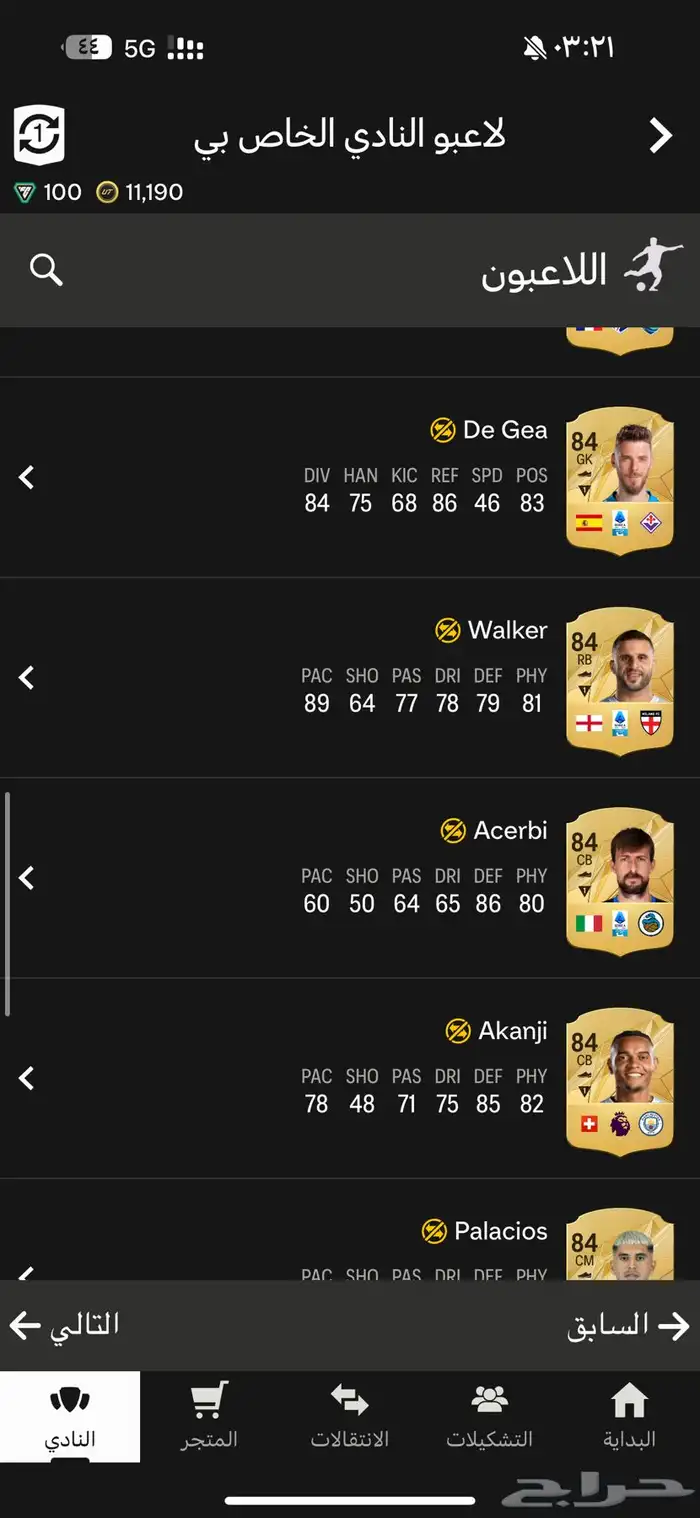
Task: Go back using the header right arrow
Action: (x=660, y=135)
